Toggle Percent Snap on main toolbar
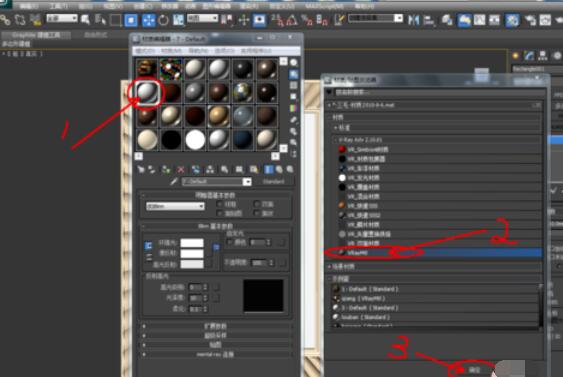 coord(307,20)
